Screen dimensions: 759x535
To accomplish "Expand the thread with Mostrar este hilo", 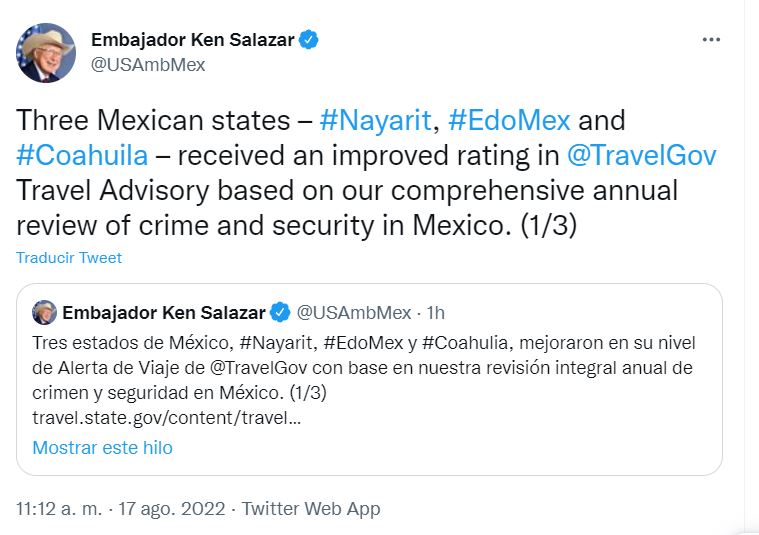I will (102, 448).
